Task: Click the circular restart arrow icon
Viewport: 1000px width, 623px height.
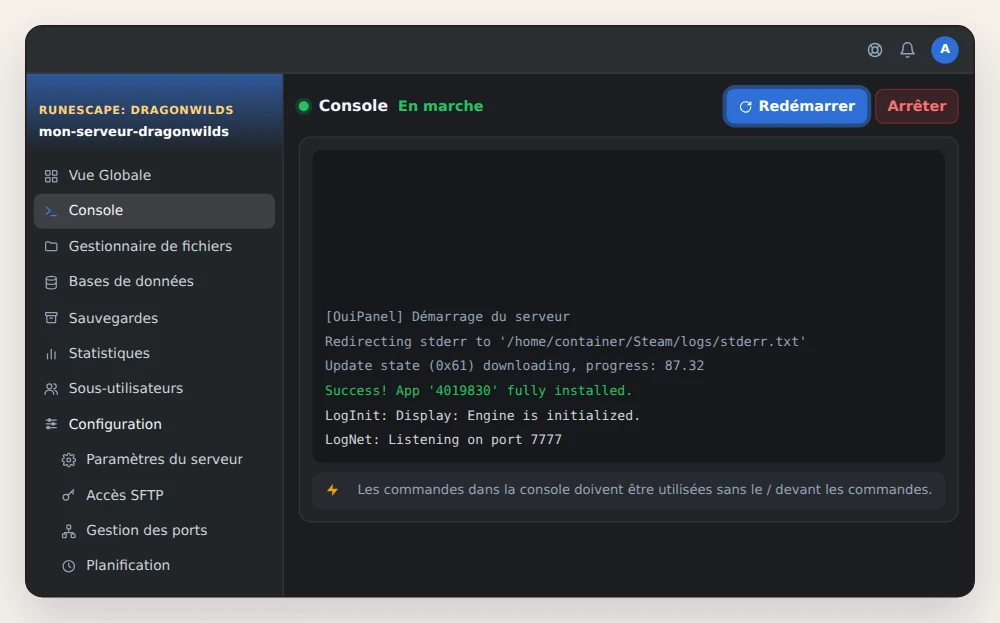Action: [x=745, y=106]
